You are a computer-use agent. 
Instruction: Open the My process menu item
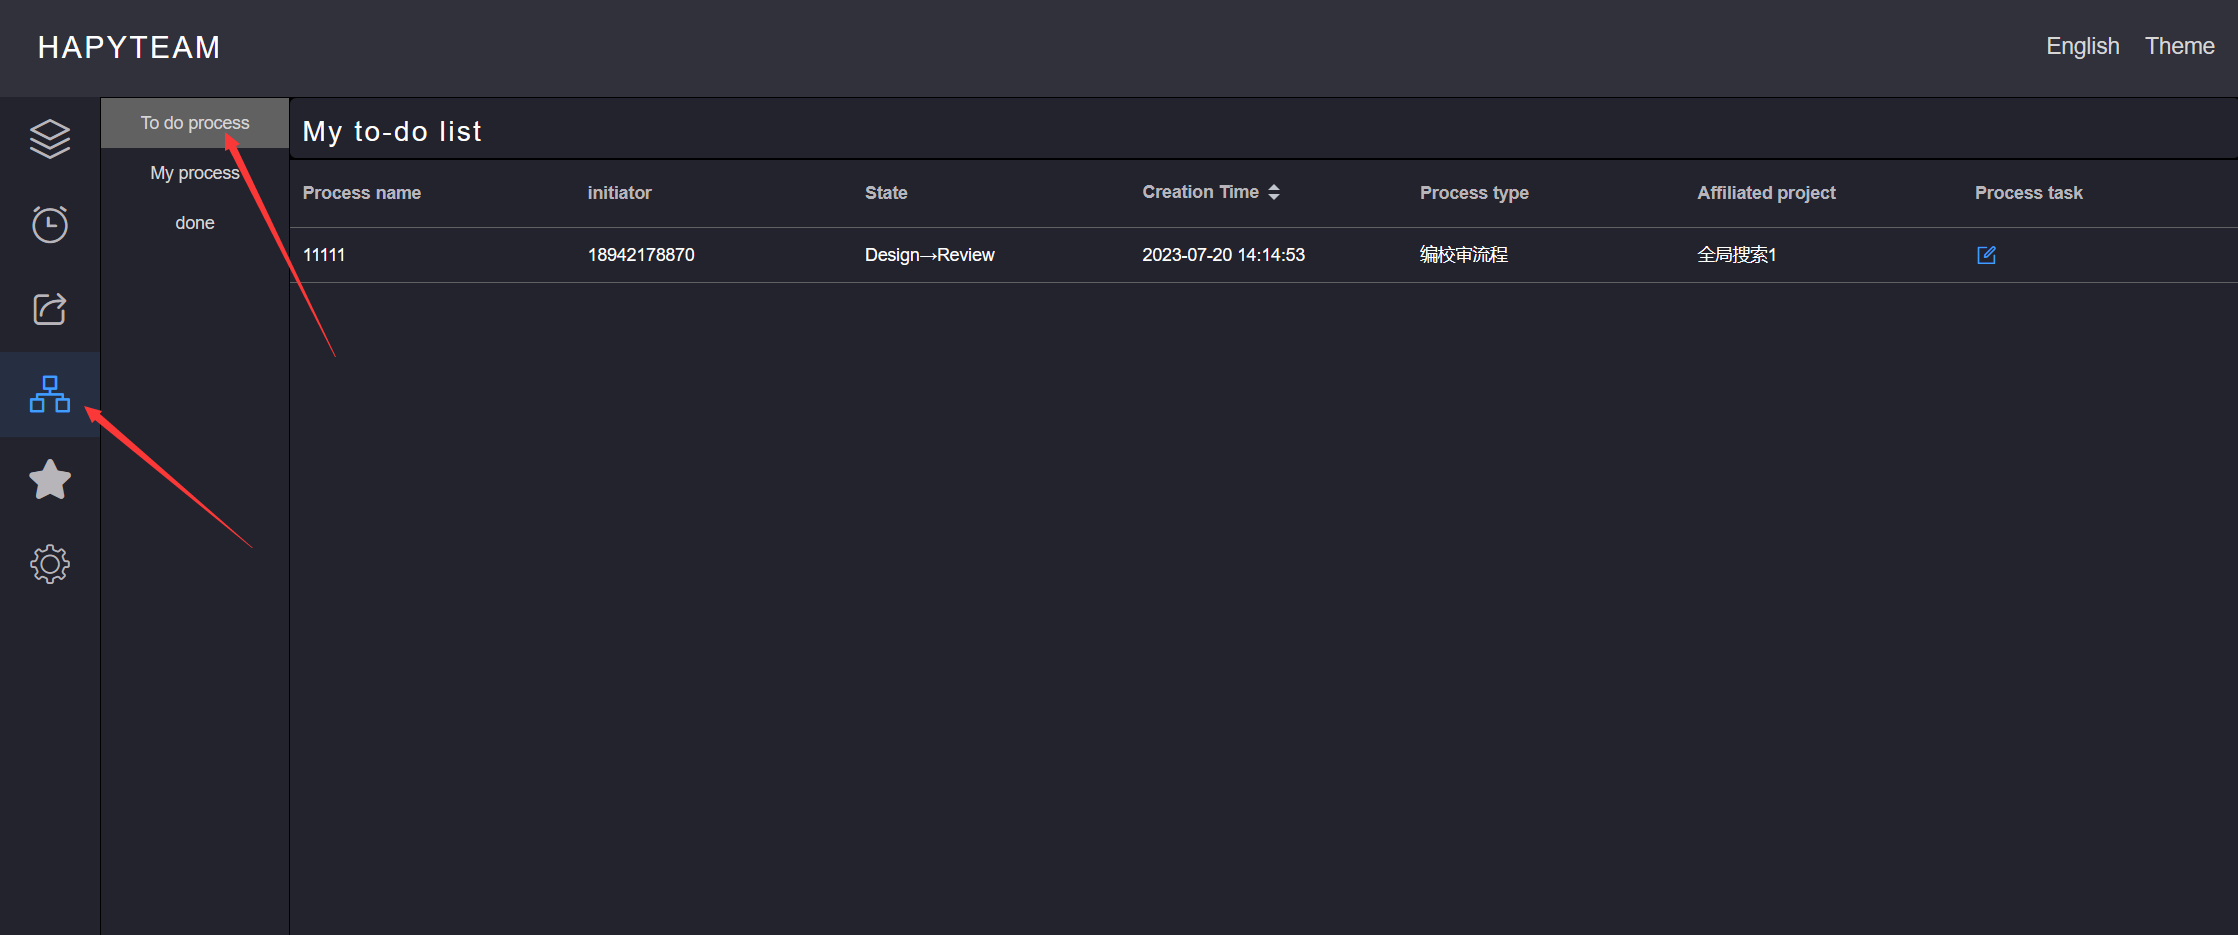195,173
